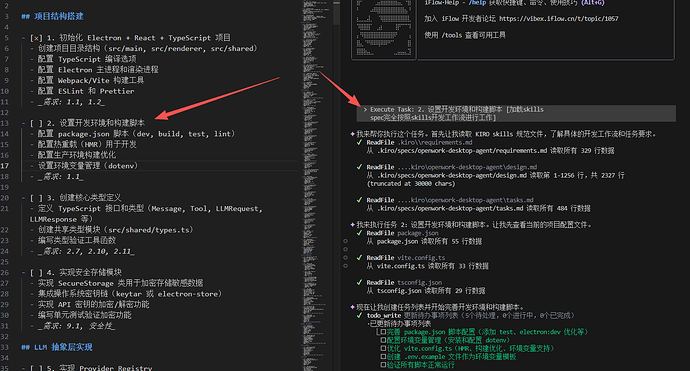Click the [ ] checkbox of task 3
690x371 pixels.
36,198
